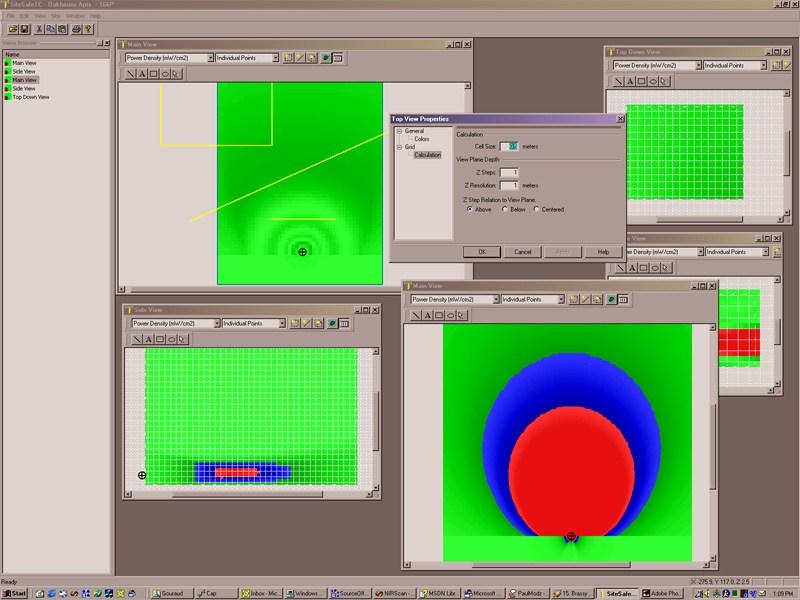800x600 pixels.
Task: Click pencil icon in yellow-lines Main View toolbar
Action: pos(300,58)
